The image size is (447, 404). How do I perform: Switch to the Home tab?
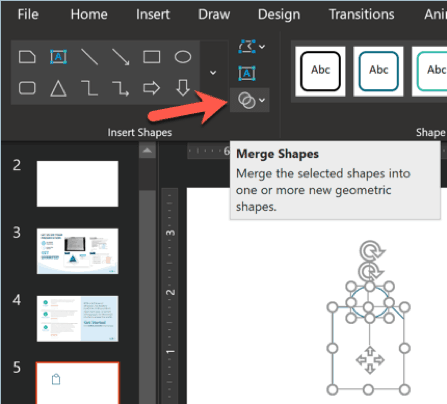[89, 15]
